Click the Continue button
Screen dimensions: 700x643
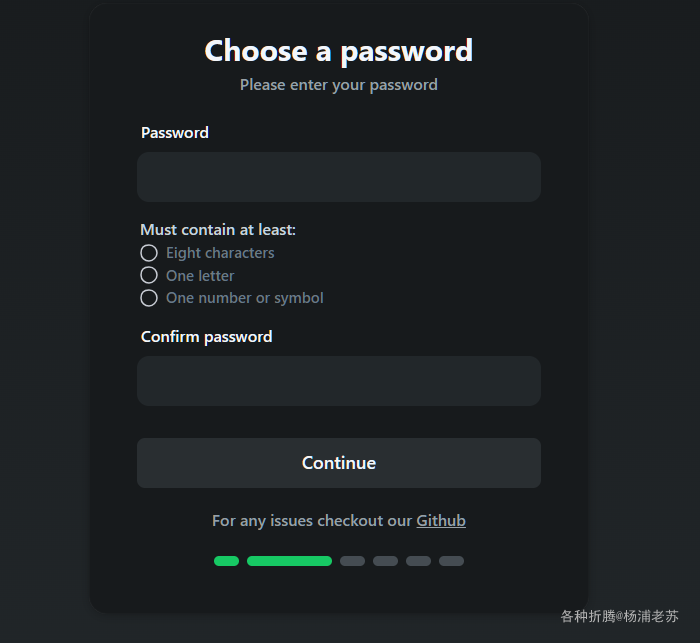(339, 463)
